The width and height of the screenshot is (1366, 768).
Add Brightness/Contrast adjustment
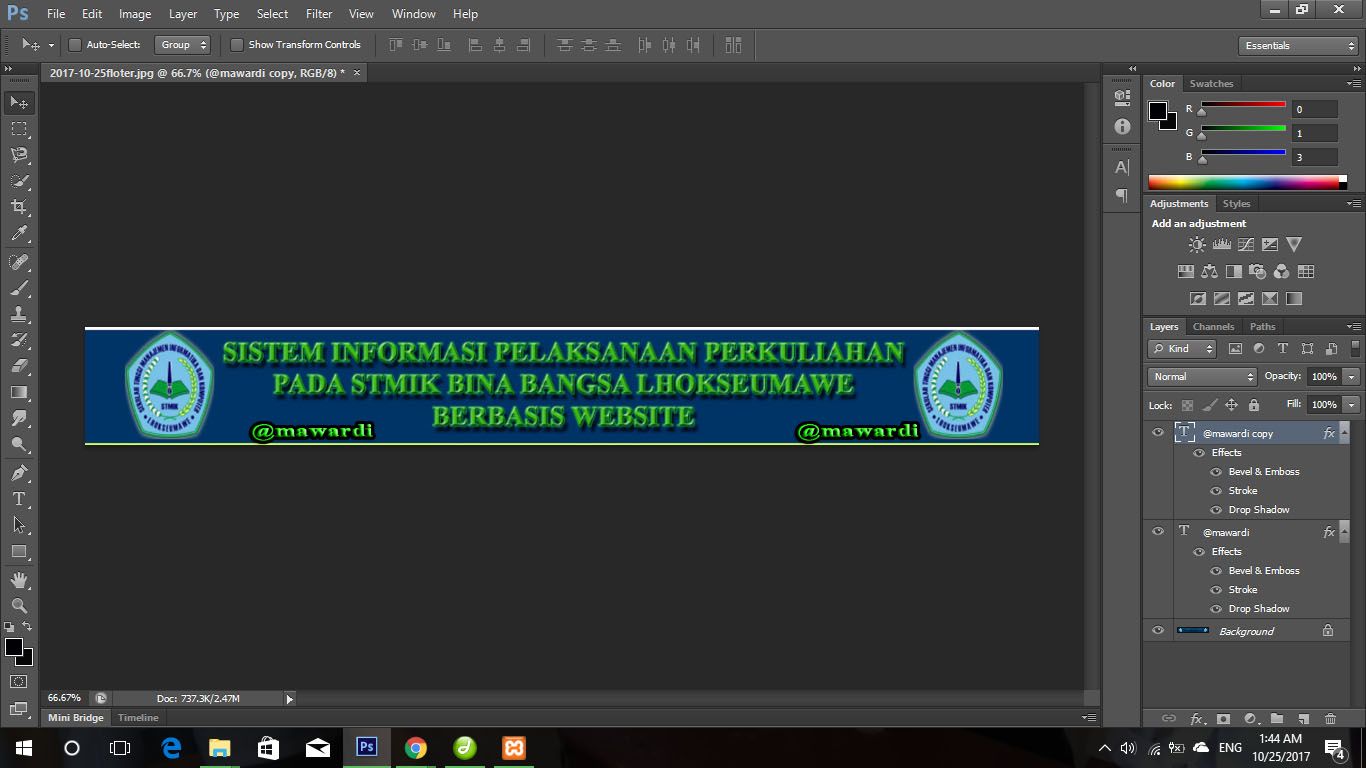coord(1197,244)
